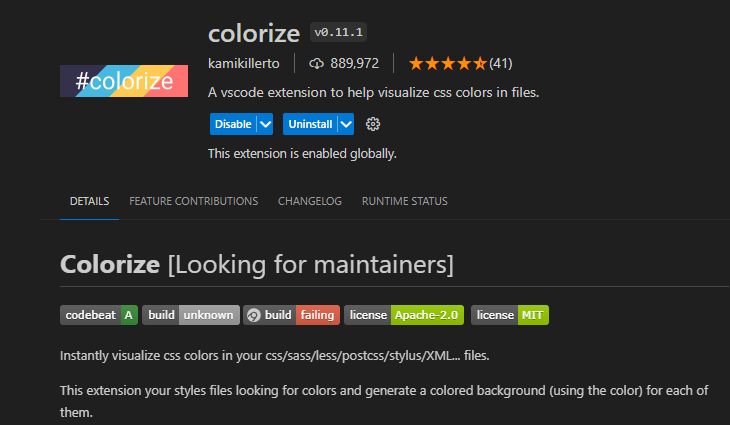Click the download count cloud icon
The width and height of the screenshot is (730, 425).
click(x=316, y=63)
